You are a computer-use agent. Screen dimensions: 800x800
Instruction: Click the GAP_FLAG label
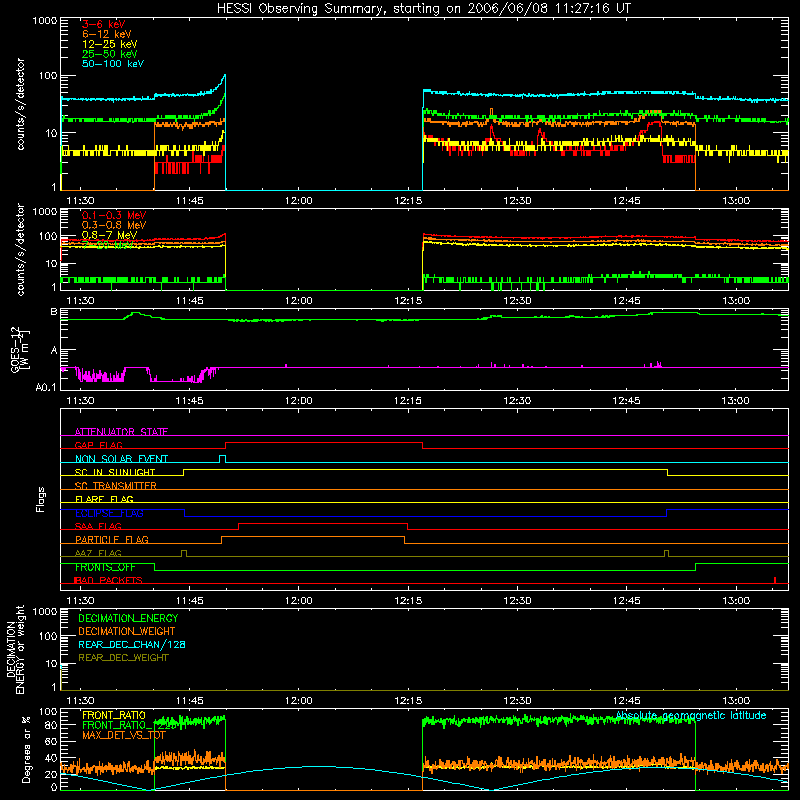click(98, 445)
